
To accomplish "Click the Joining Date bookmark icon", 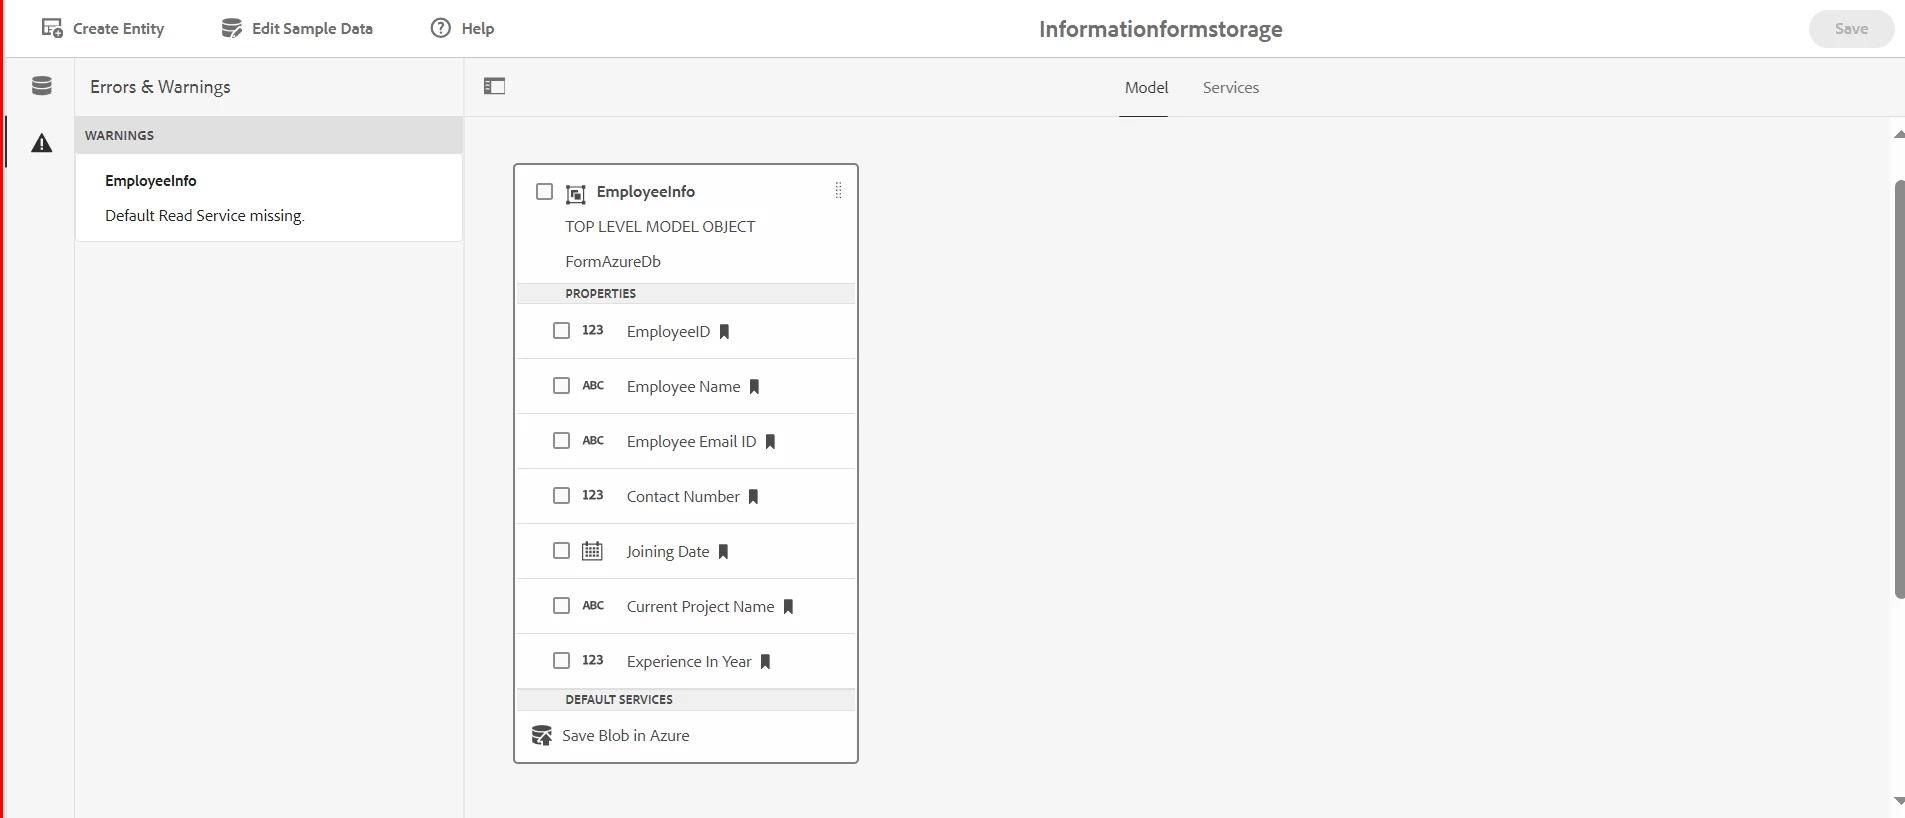I will [724, 551].
